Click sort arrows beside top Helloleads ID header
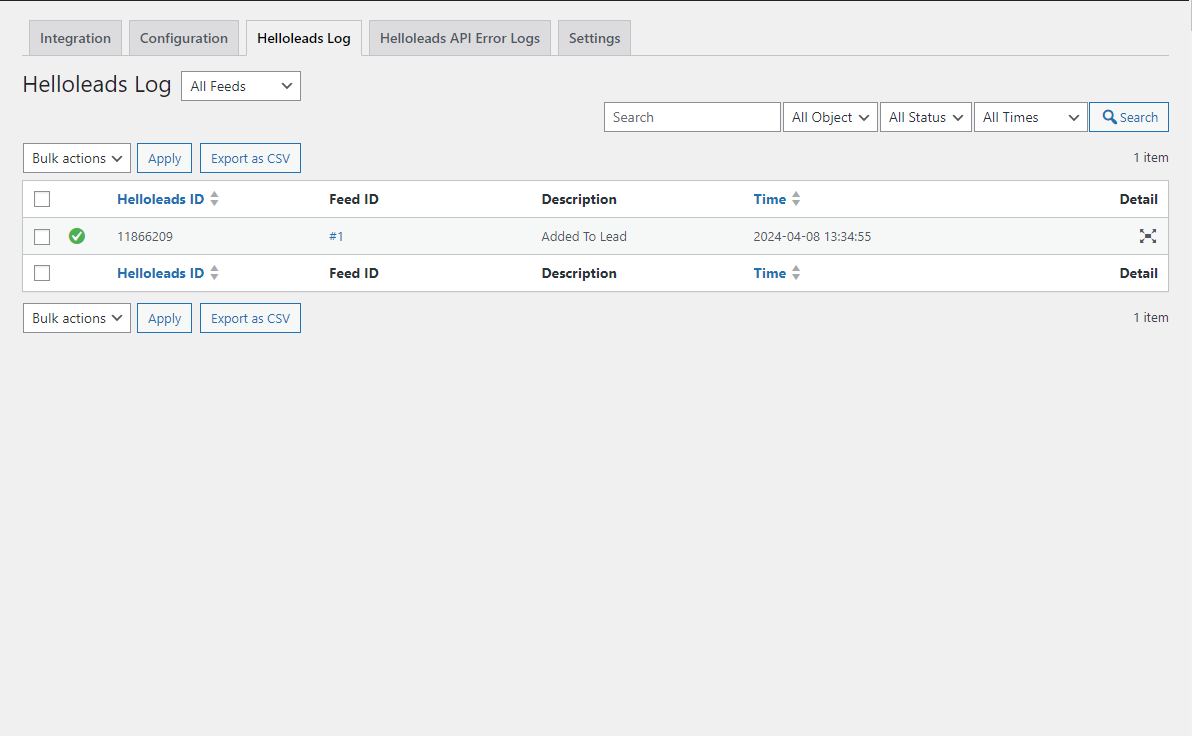The image size is (1192, 736). (214, 198)
